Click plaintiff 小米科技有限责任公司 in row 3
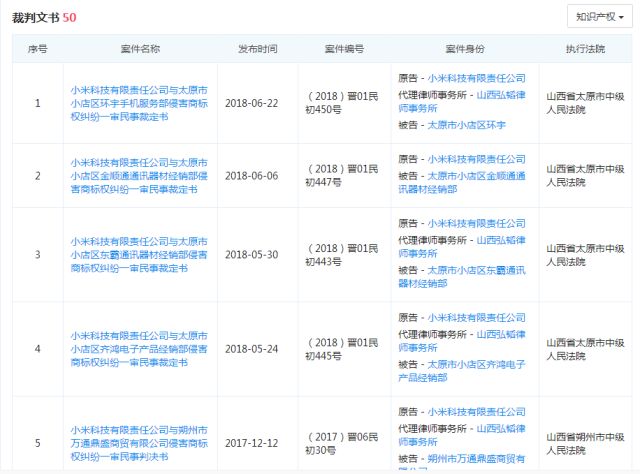 click(x=476, y=223)
